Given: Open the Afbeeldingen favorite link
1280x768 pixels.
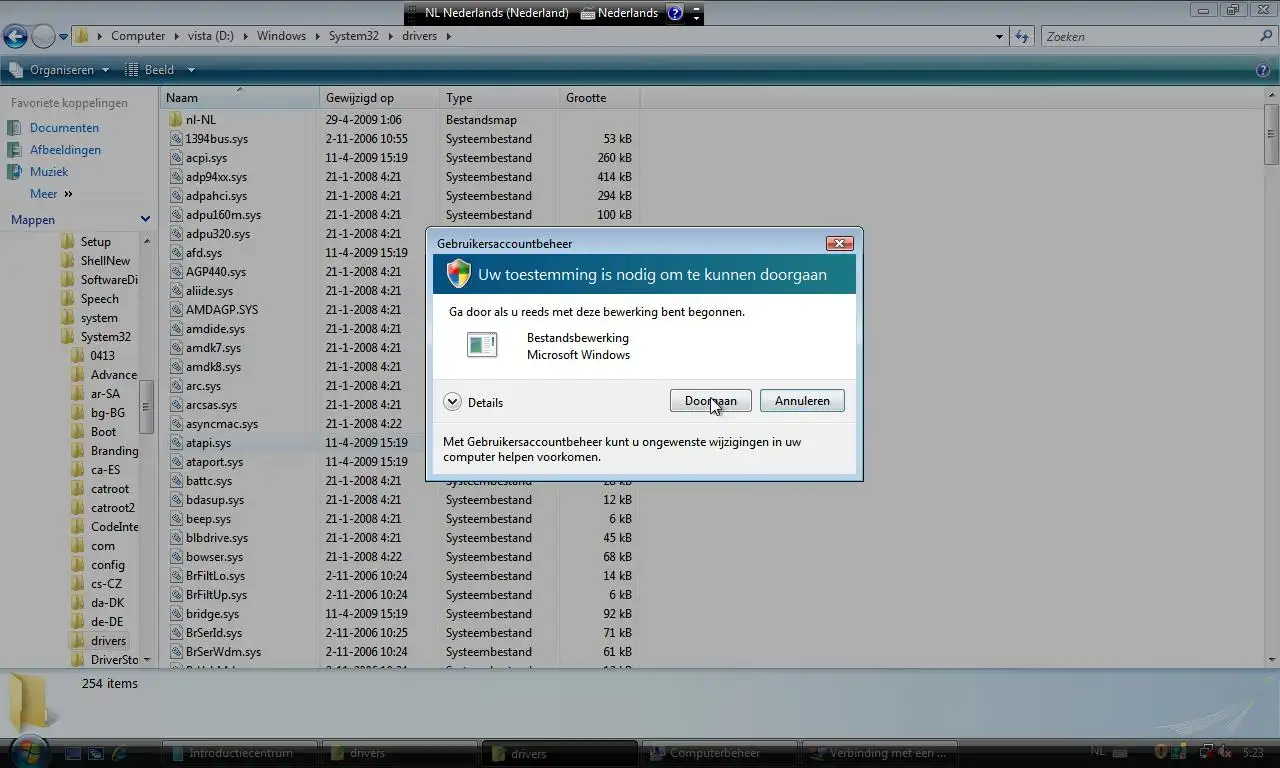Looking at the screenshot, I should click(x=65, y=150).
